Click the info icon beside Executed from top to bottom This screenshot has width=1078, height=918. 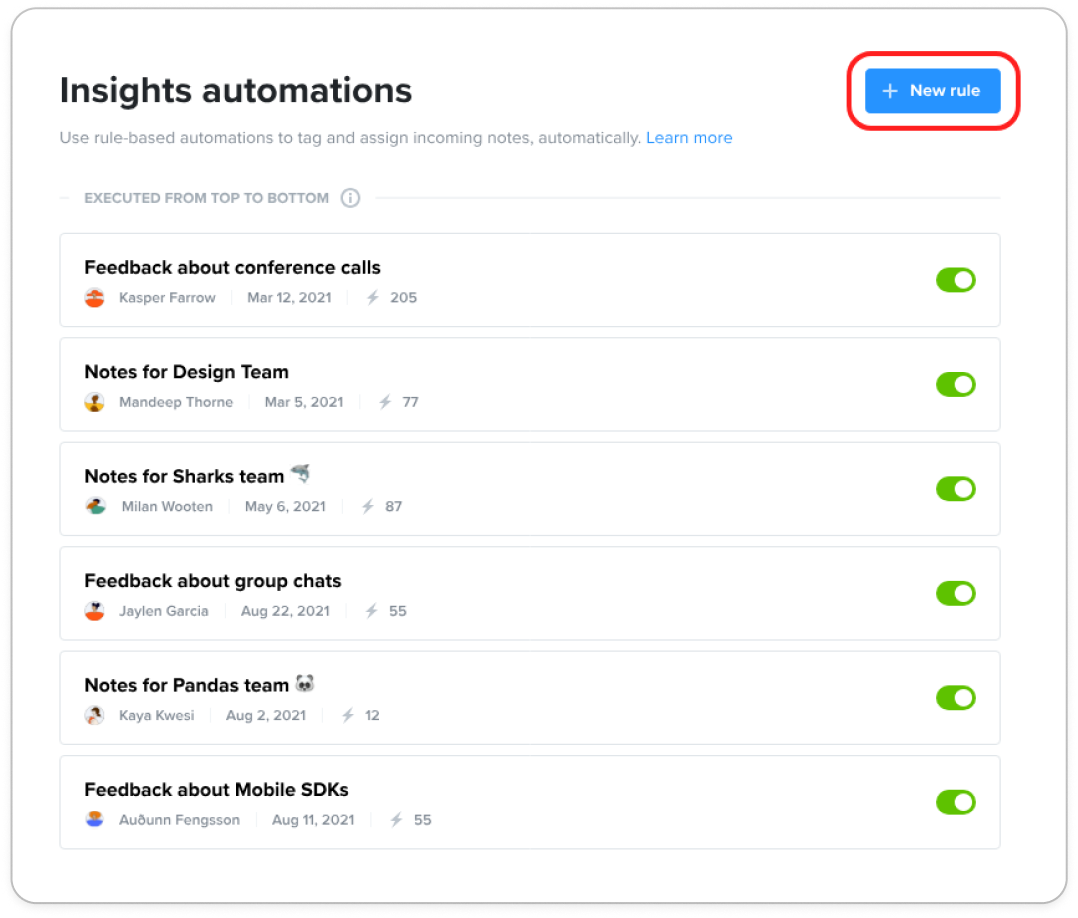351,198
